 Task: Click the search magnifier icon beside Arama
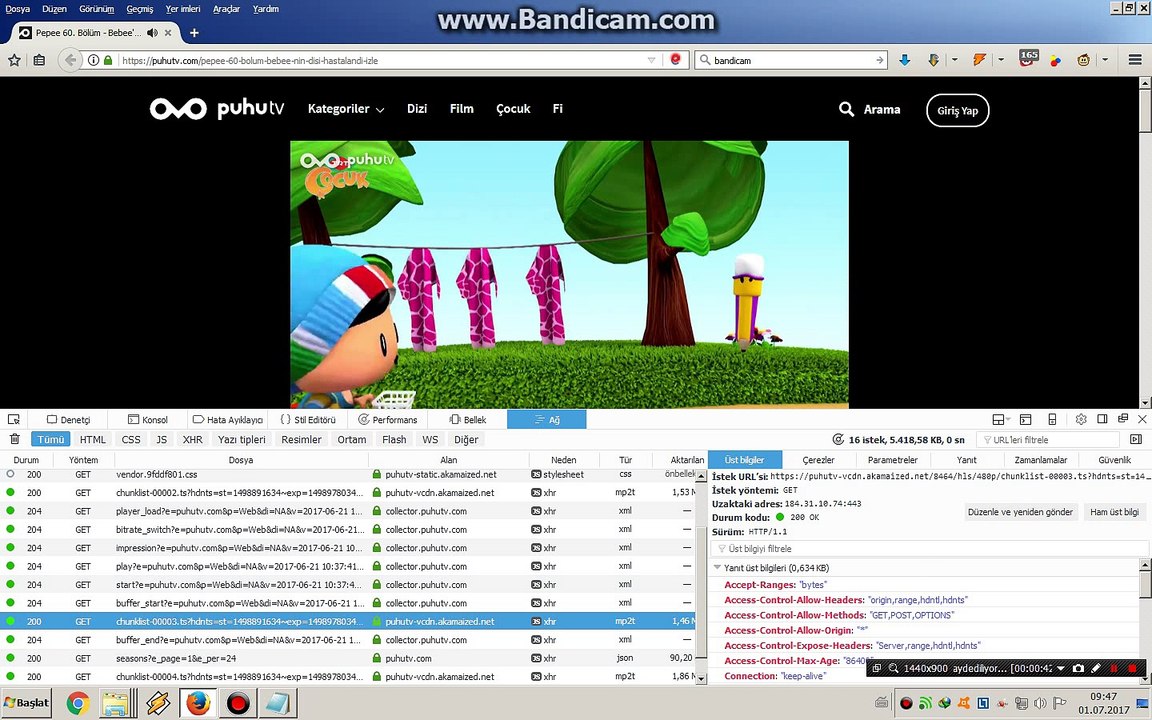tap(846, 109)
